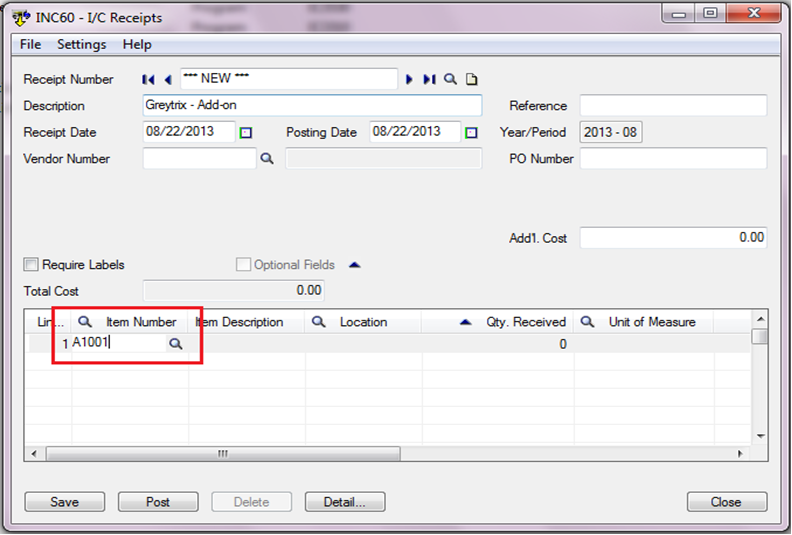The image size is (792, 535).
Task: Go to next receipt record
Action: (x=409, y=79)
